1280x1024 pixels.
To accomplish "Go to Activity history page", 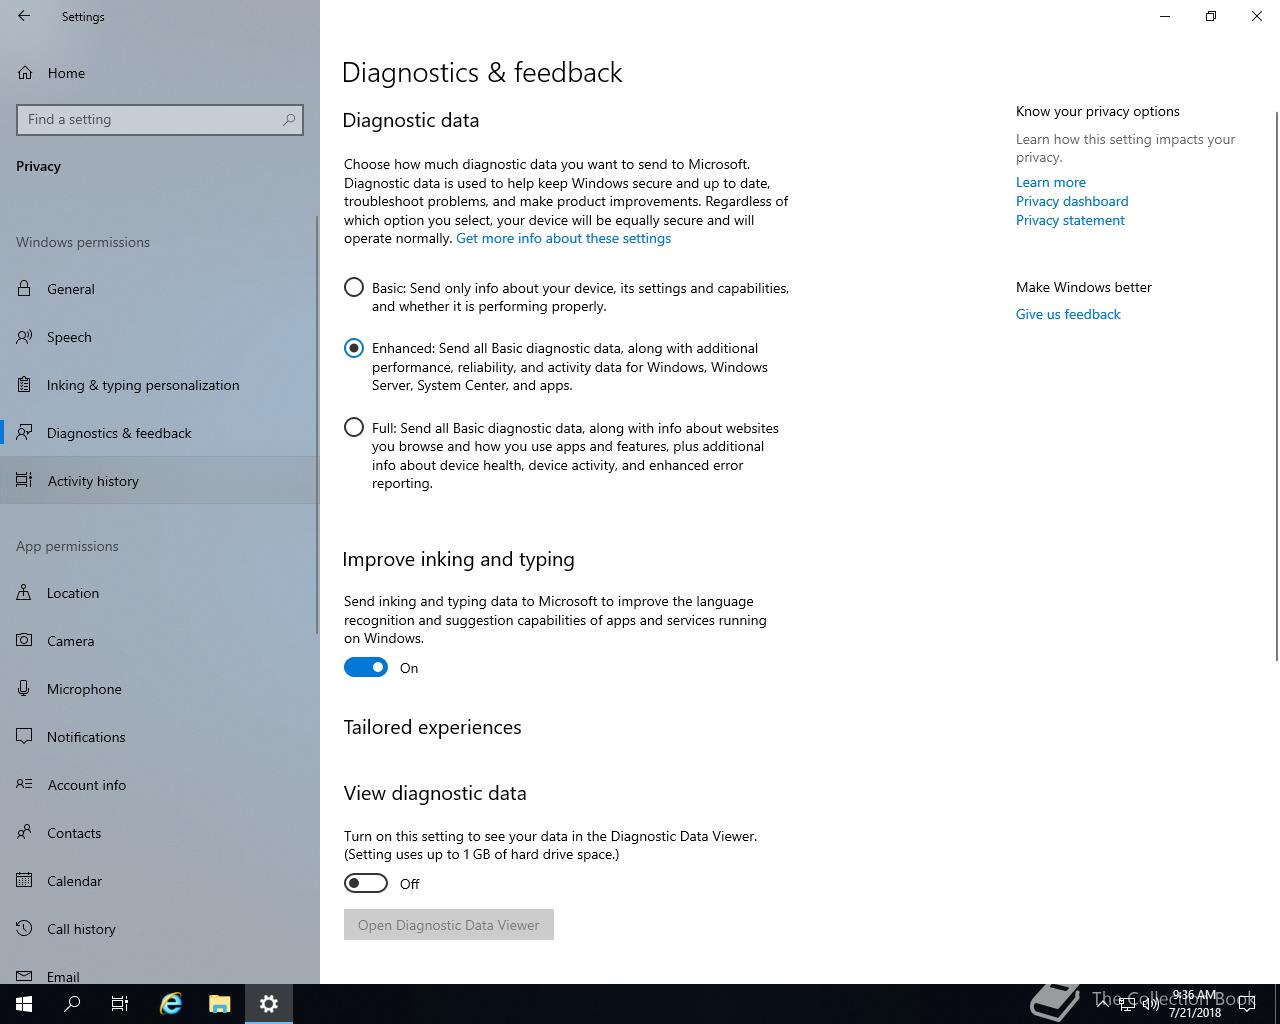I will tap(160, 481).
